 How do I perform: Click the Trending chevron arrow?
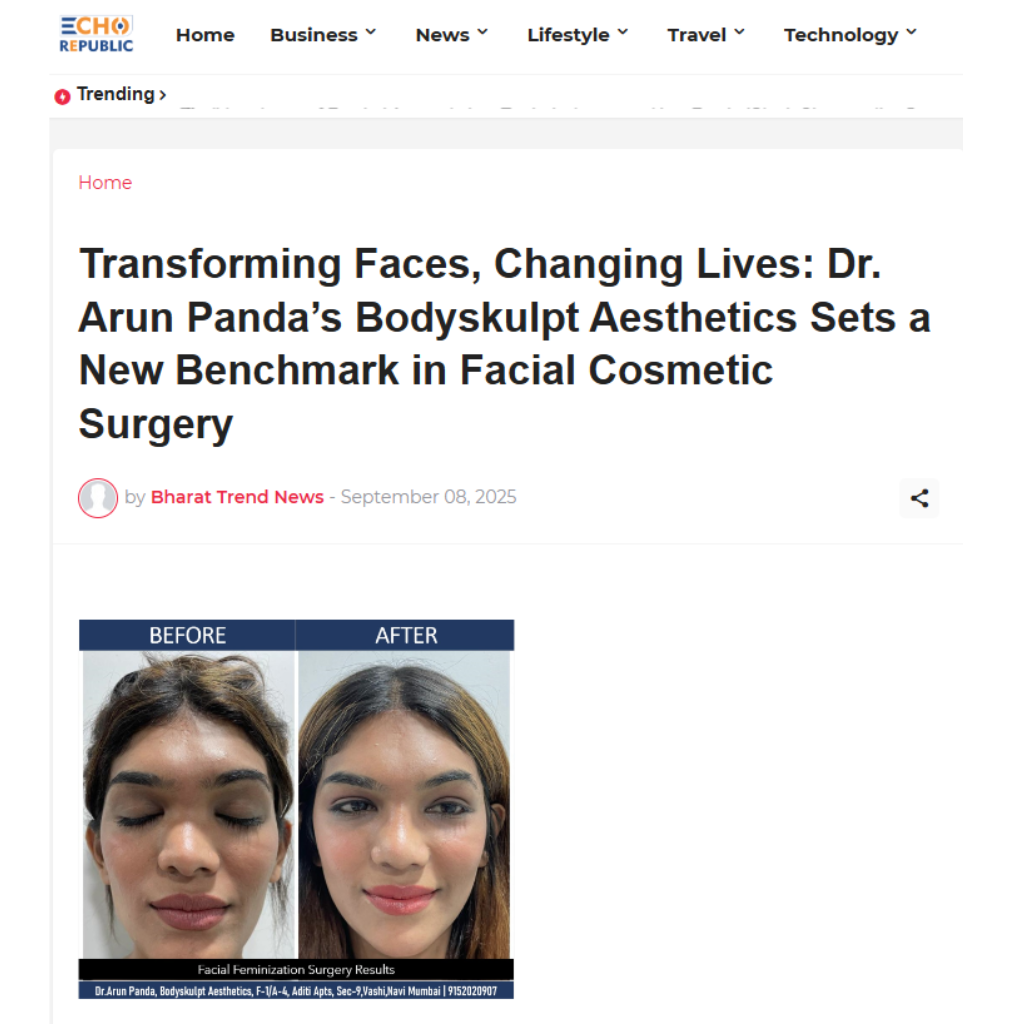pyautogui.click(x=163, y=95)
